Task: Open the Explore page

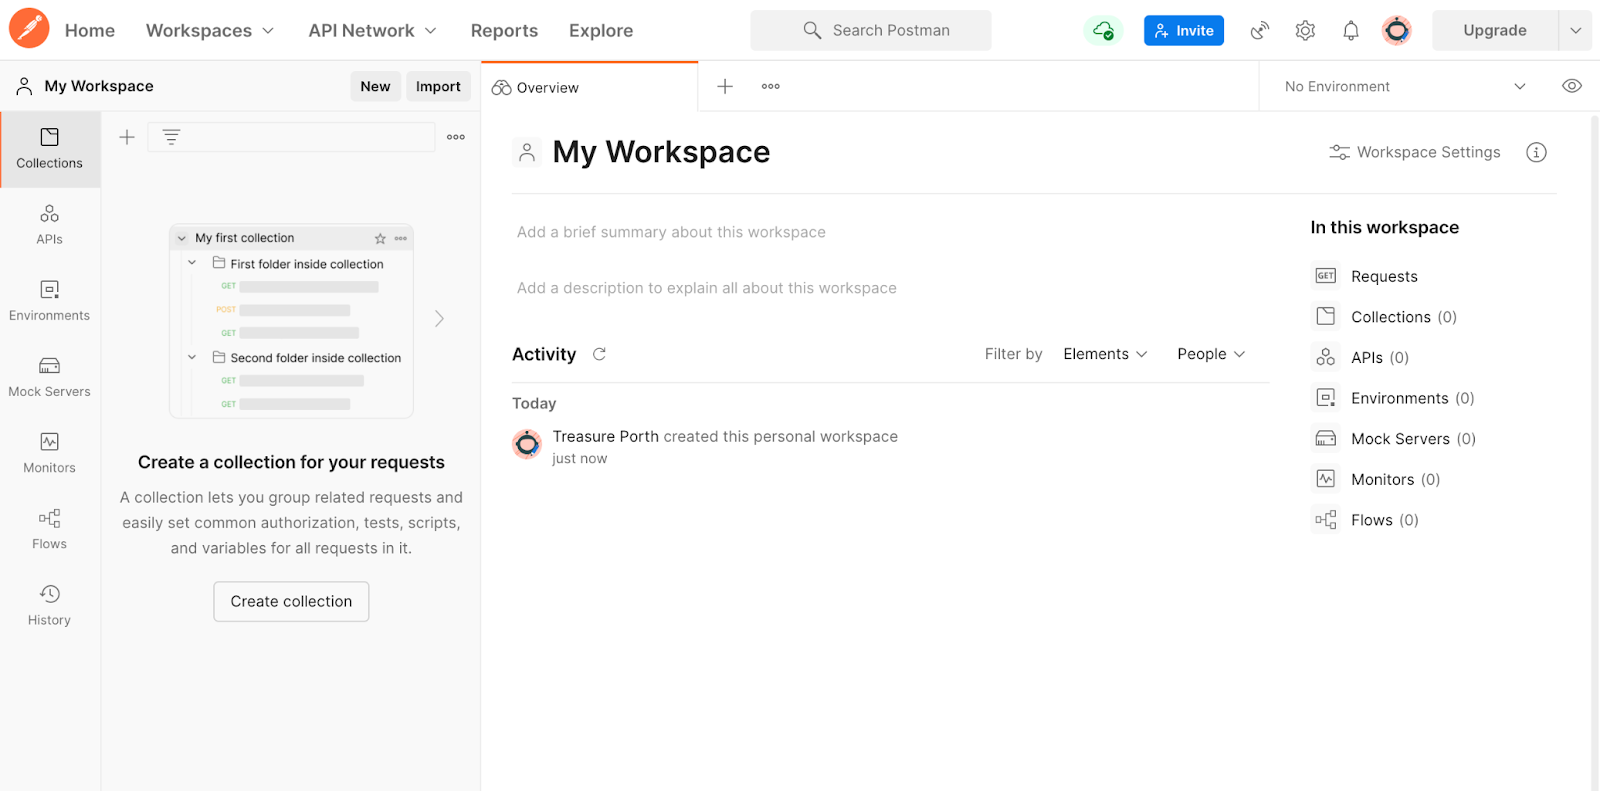Action: (601, 30)
